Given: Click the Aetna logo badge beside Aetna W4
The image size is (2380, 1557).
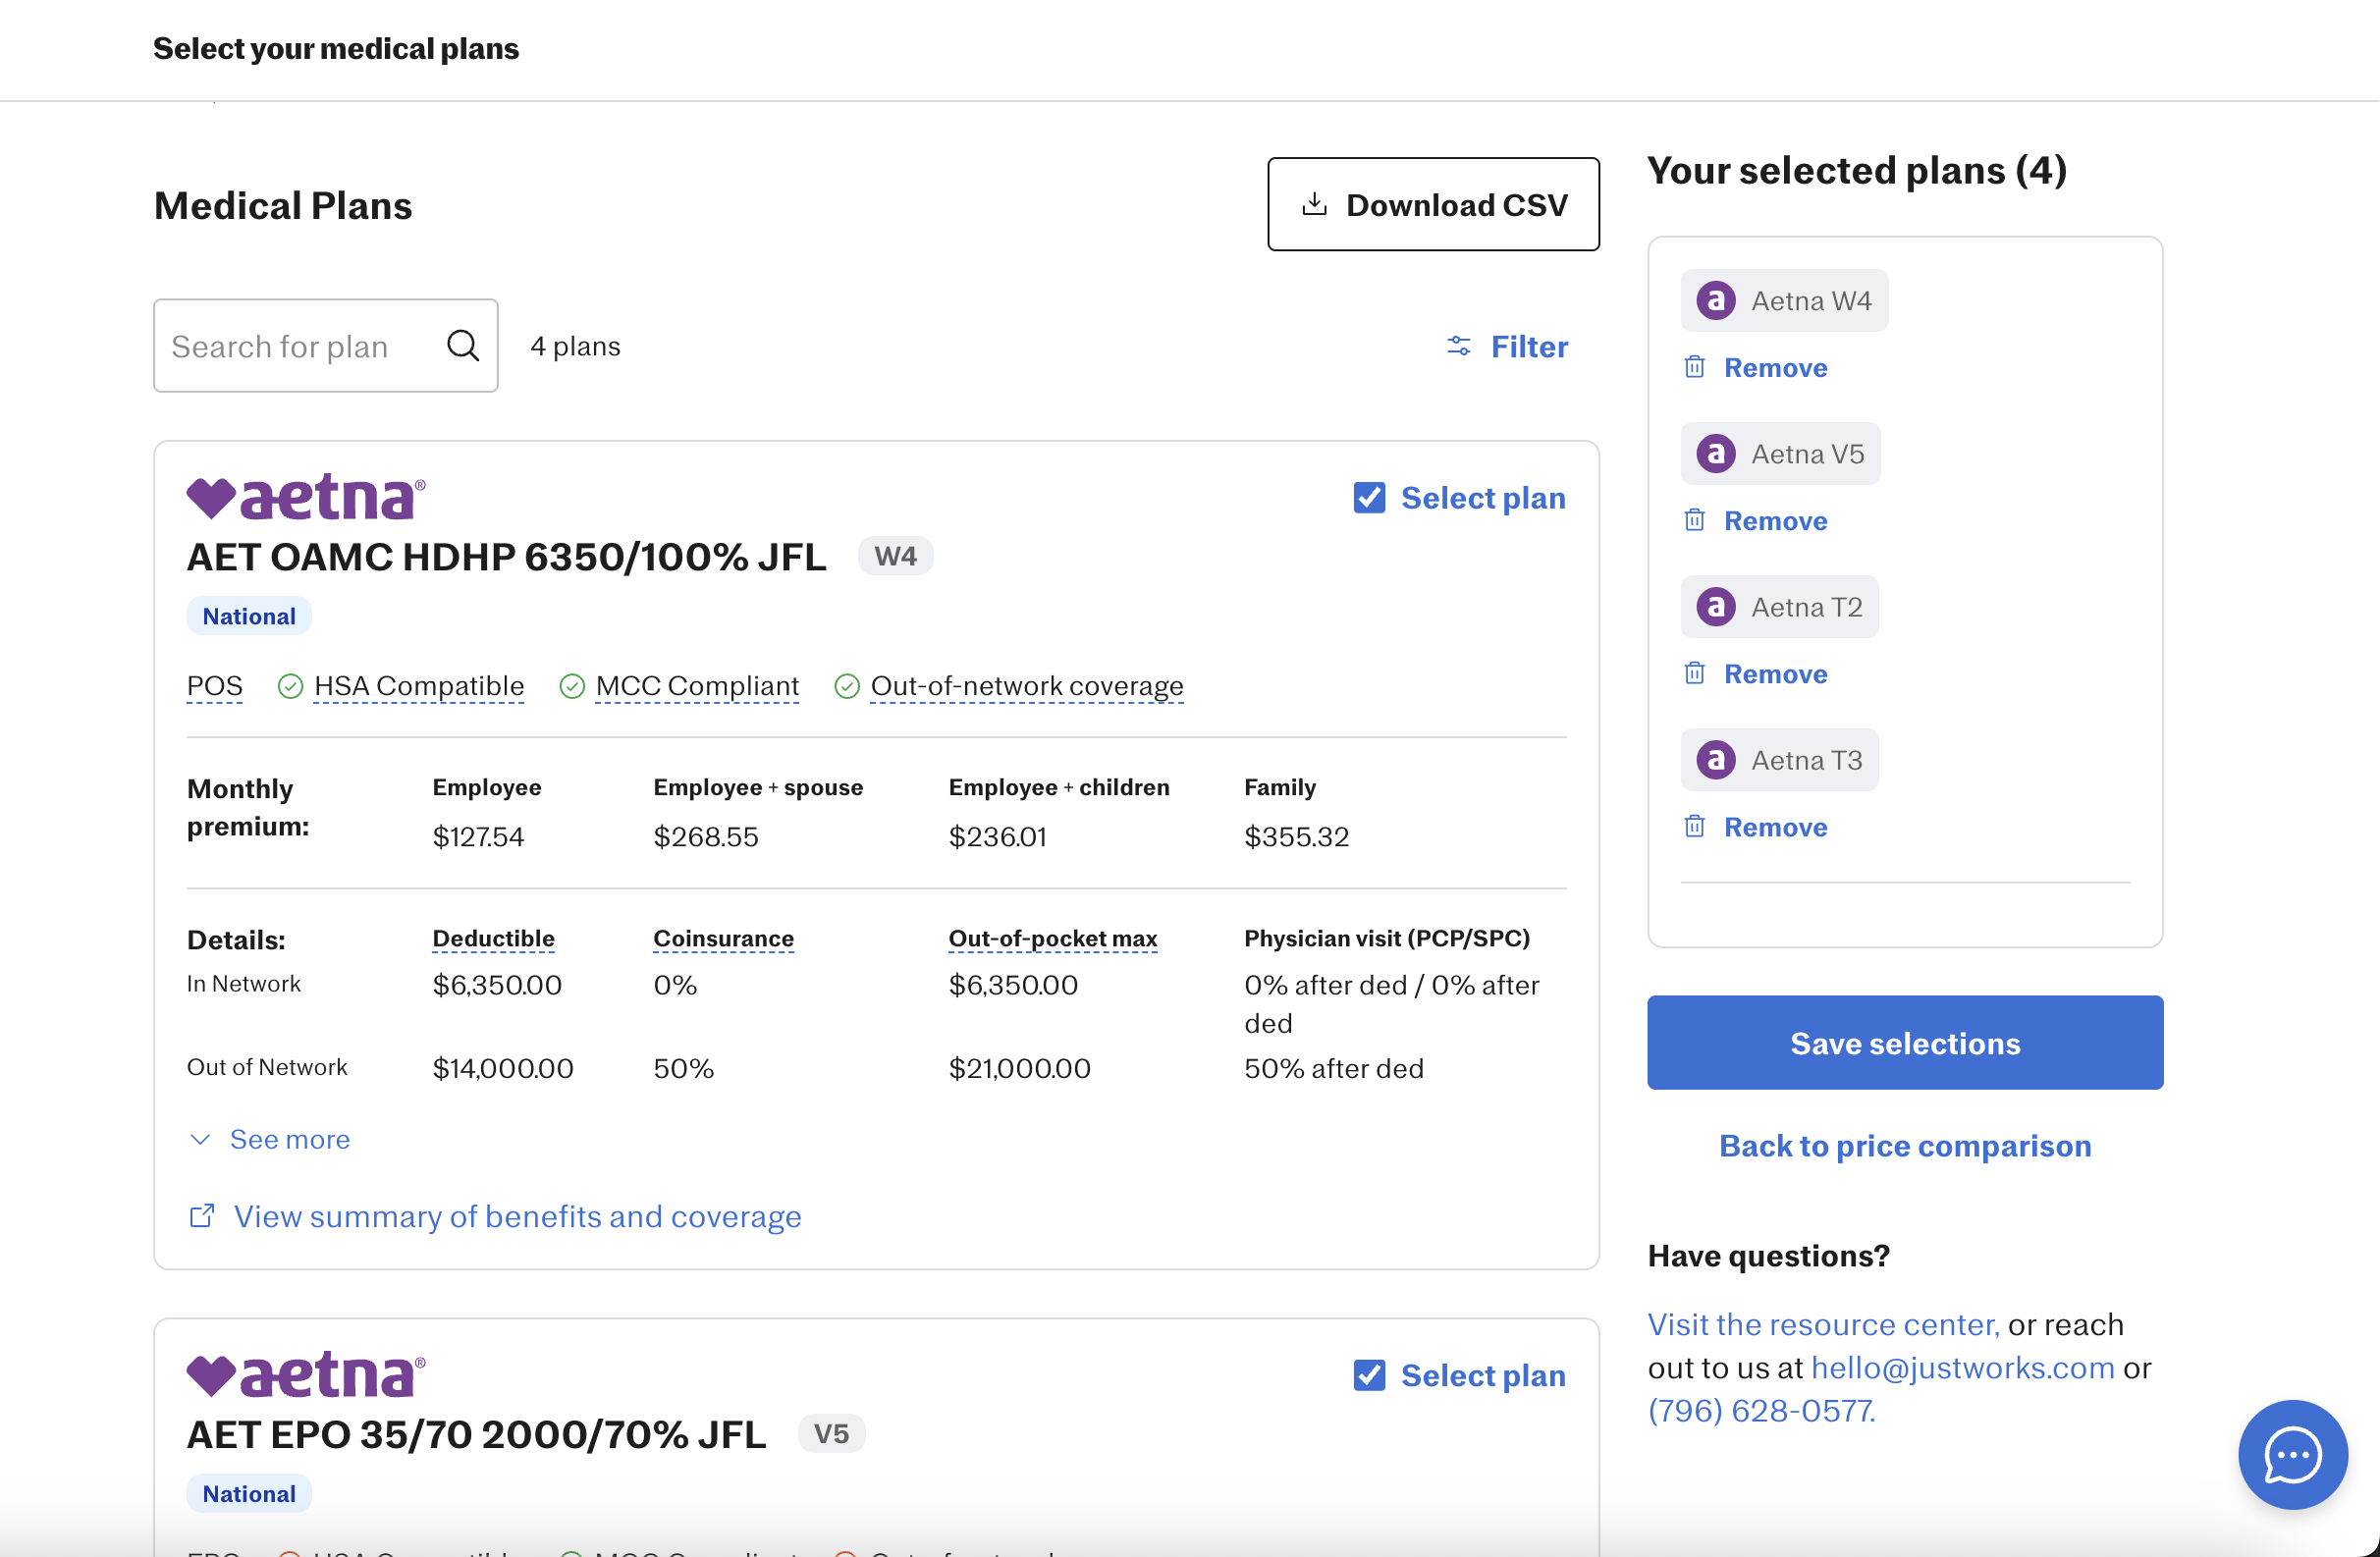Looking at the screenshot, I should [x=1716, y=300].
